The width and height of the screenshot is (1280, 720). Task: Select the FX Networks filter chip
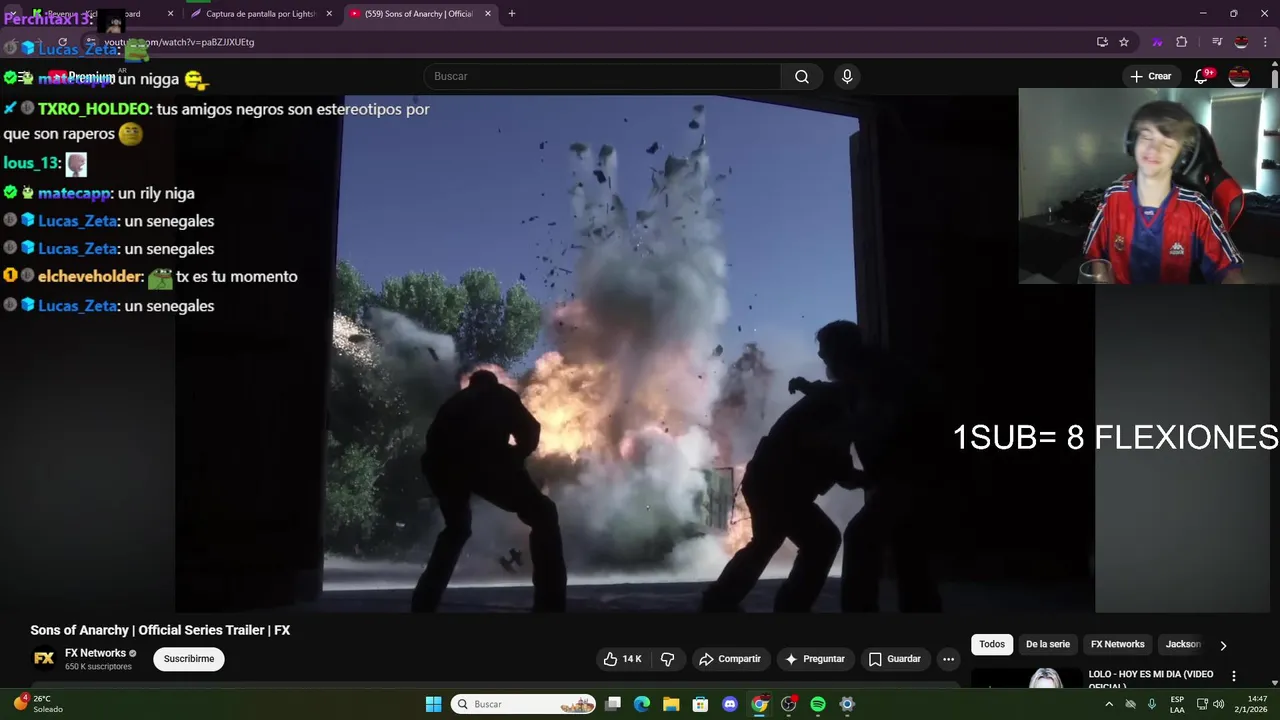1117,644
